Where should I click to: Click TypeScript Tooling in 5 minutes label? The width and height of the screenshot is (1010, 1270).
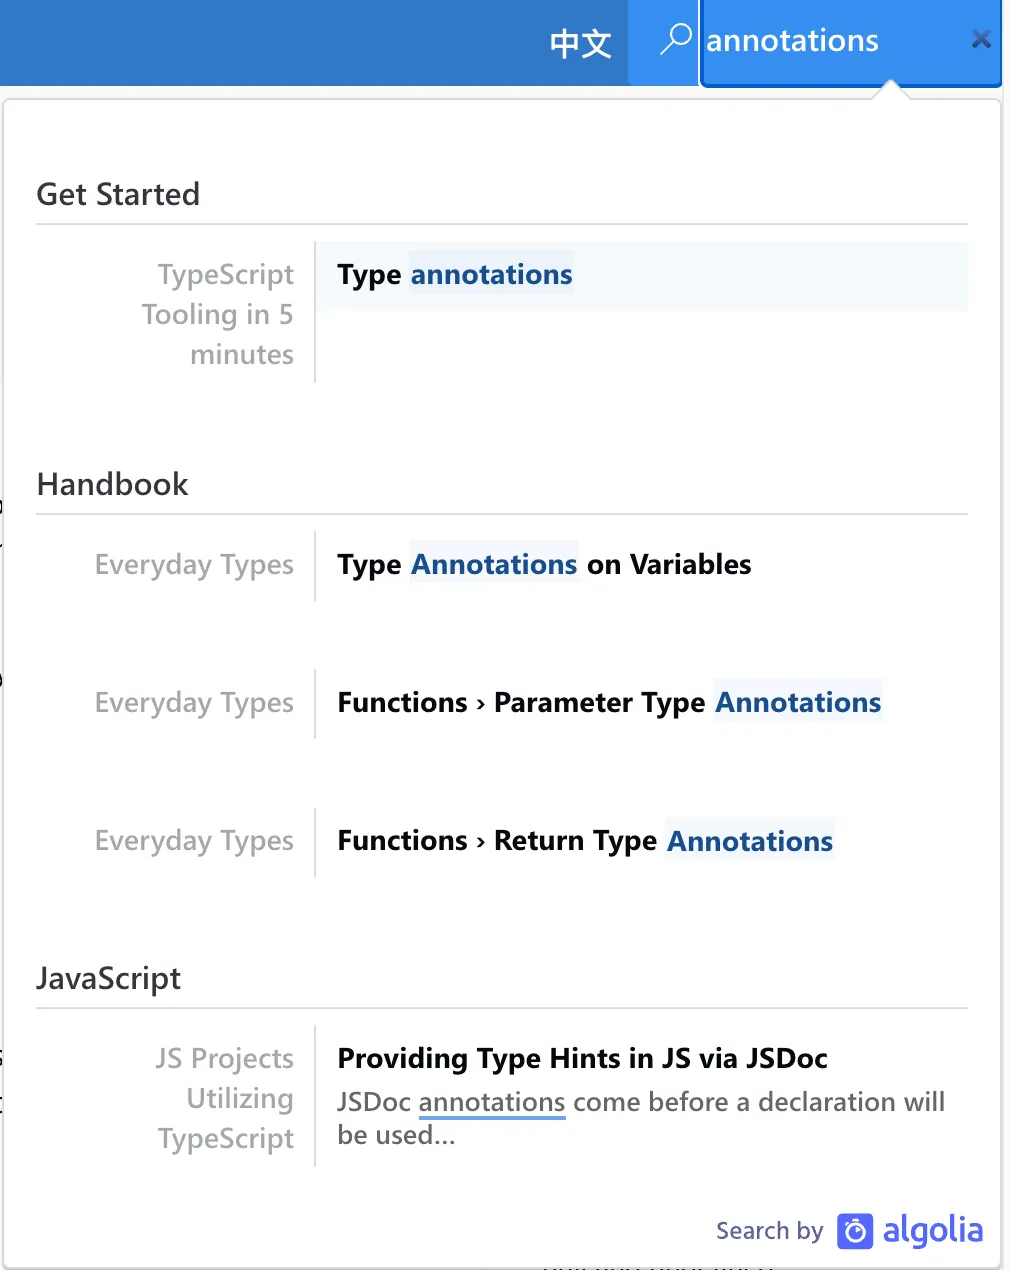coord(218,314)
